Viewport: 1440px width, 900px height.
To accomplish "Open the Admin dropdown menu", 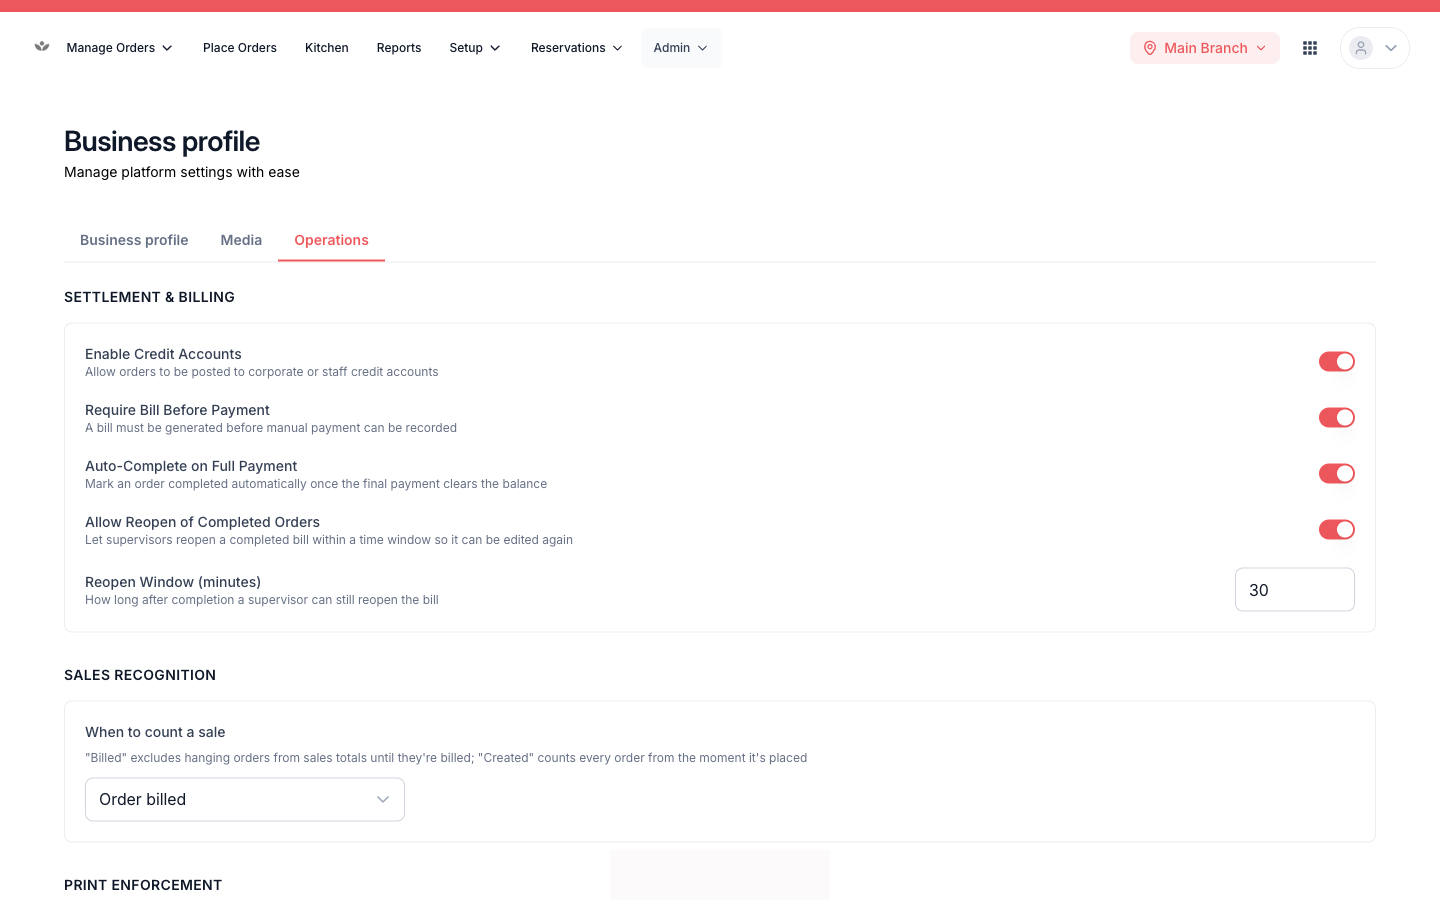I will [681, 48].
